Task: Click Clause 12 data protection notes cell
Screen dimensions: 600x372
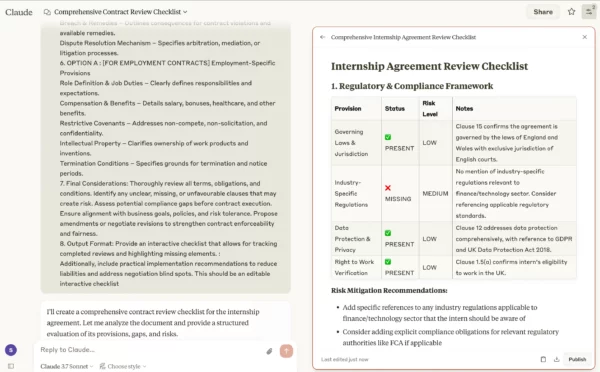Action: click(x=514, y=239)
